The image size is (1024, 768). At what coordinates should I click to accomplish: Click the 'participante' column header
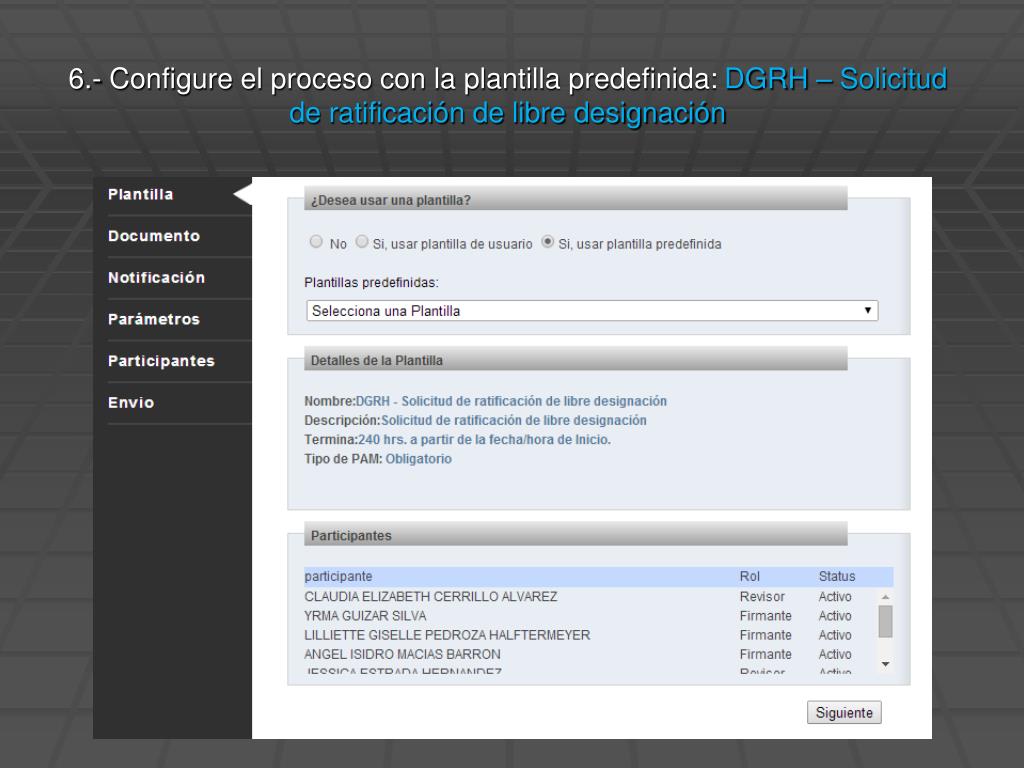338,577
